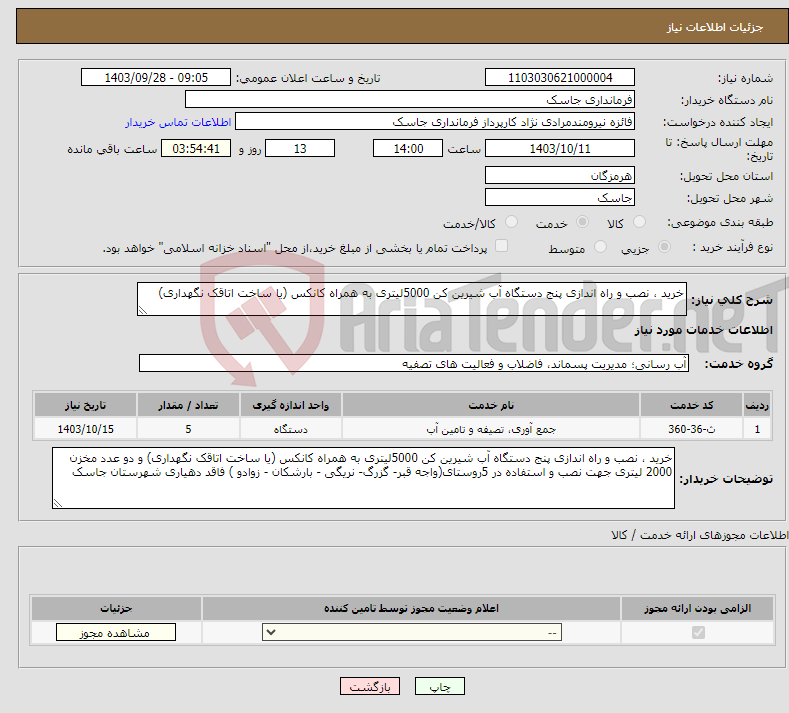Click the need date cell 1403/10/15
The image size is (789, 713).
point(85,429)
